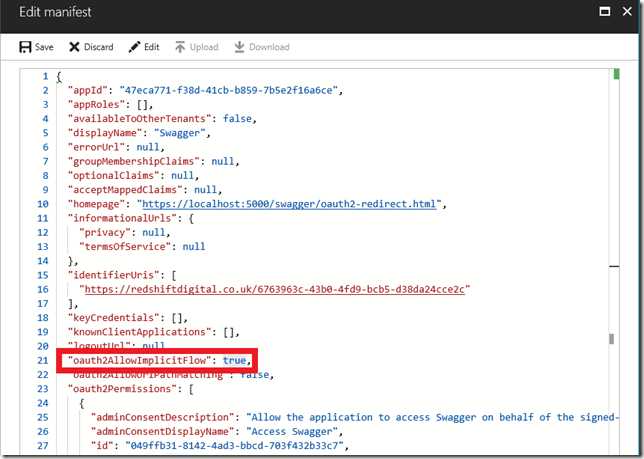This screenshot has width=644, height=459.
Task: Click the Download arrow icon
Action: click(239, 47)
